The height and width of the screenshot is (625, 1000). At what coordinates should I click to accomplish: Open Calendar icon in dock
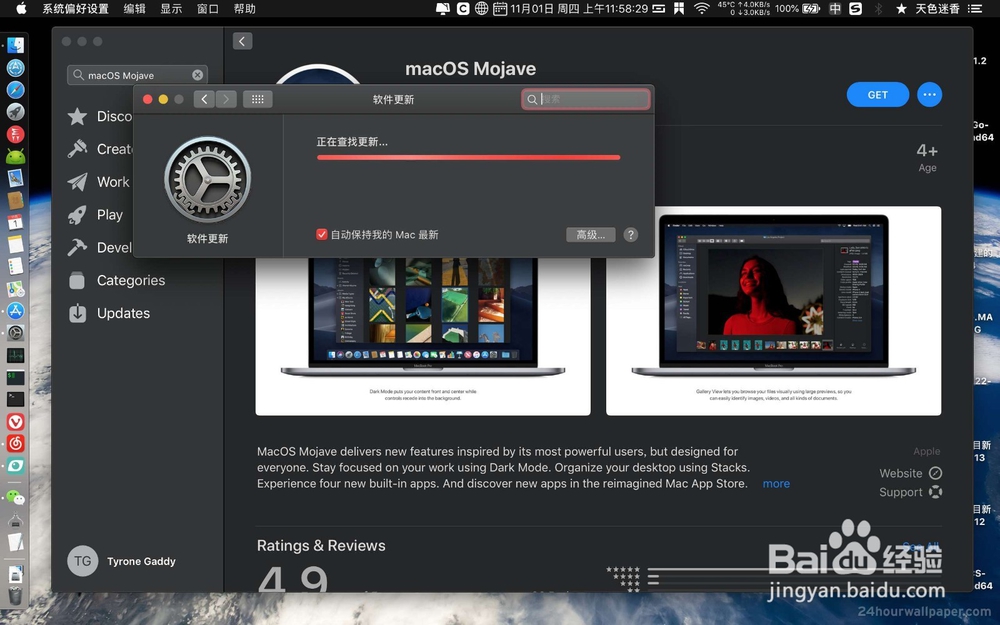tap(15, 222)
